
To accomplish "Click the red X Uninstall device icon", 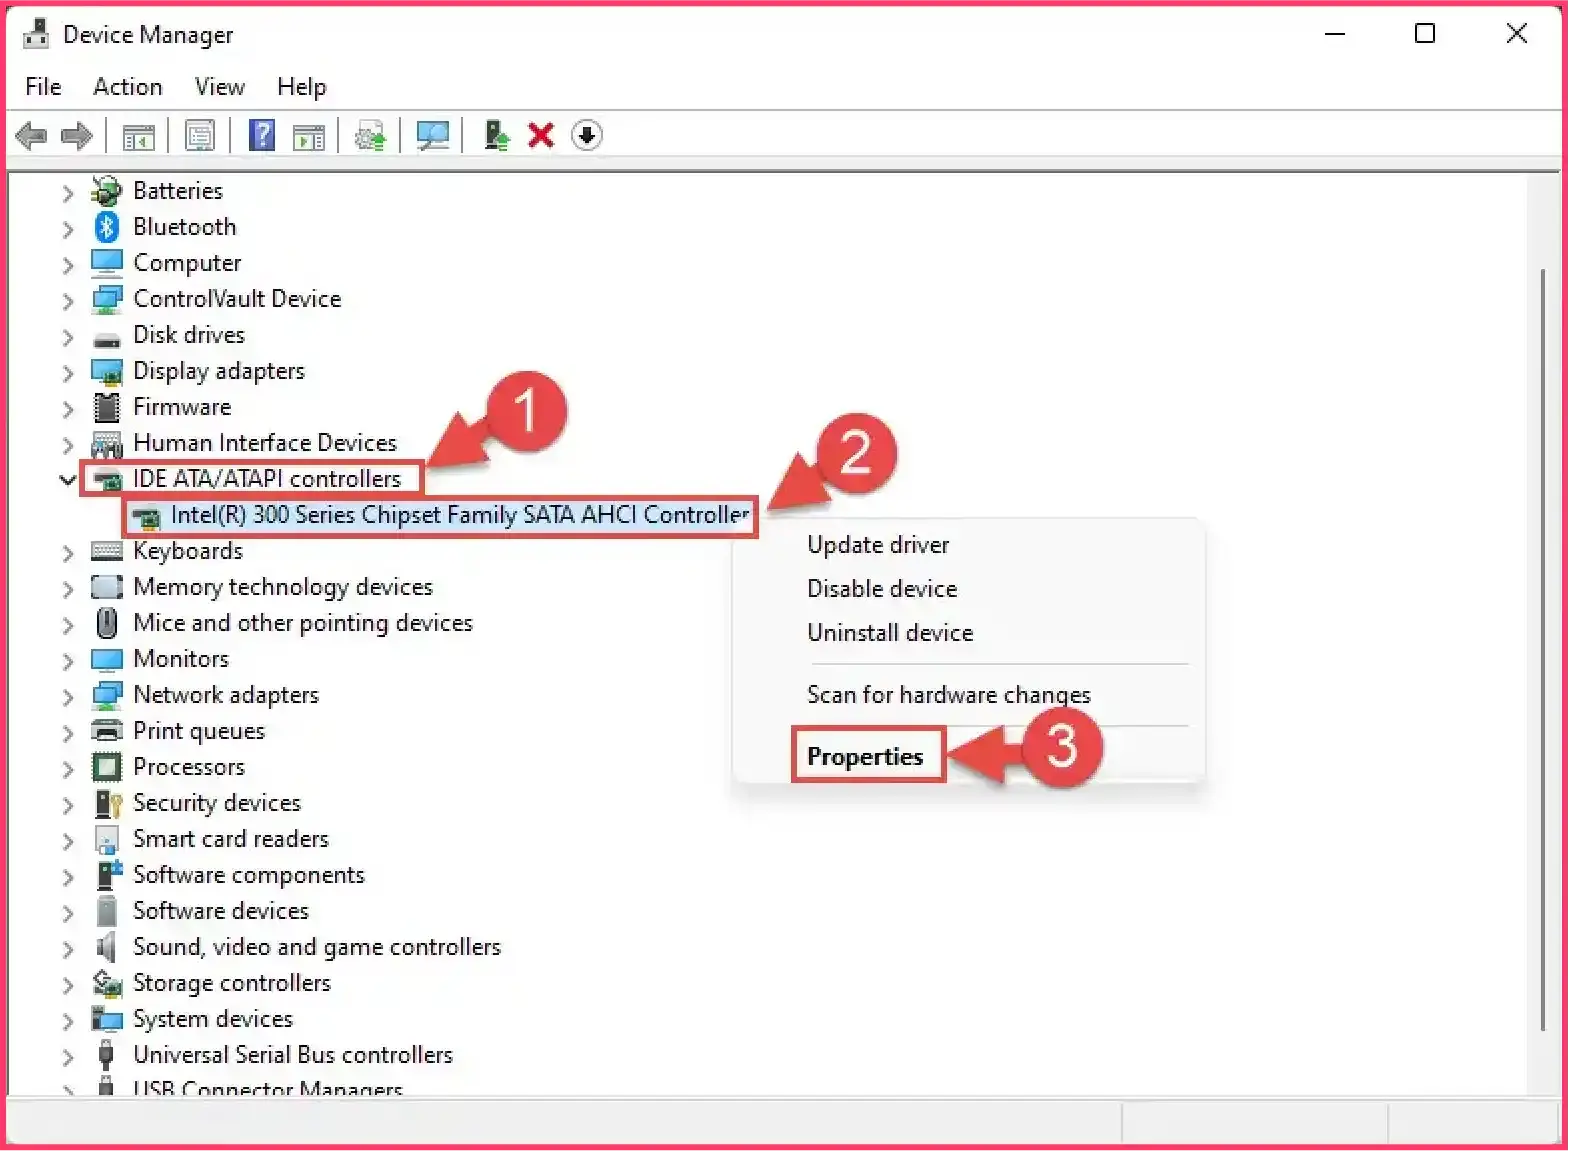I will (x=541, y=135).
